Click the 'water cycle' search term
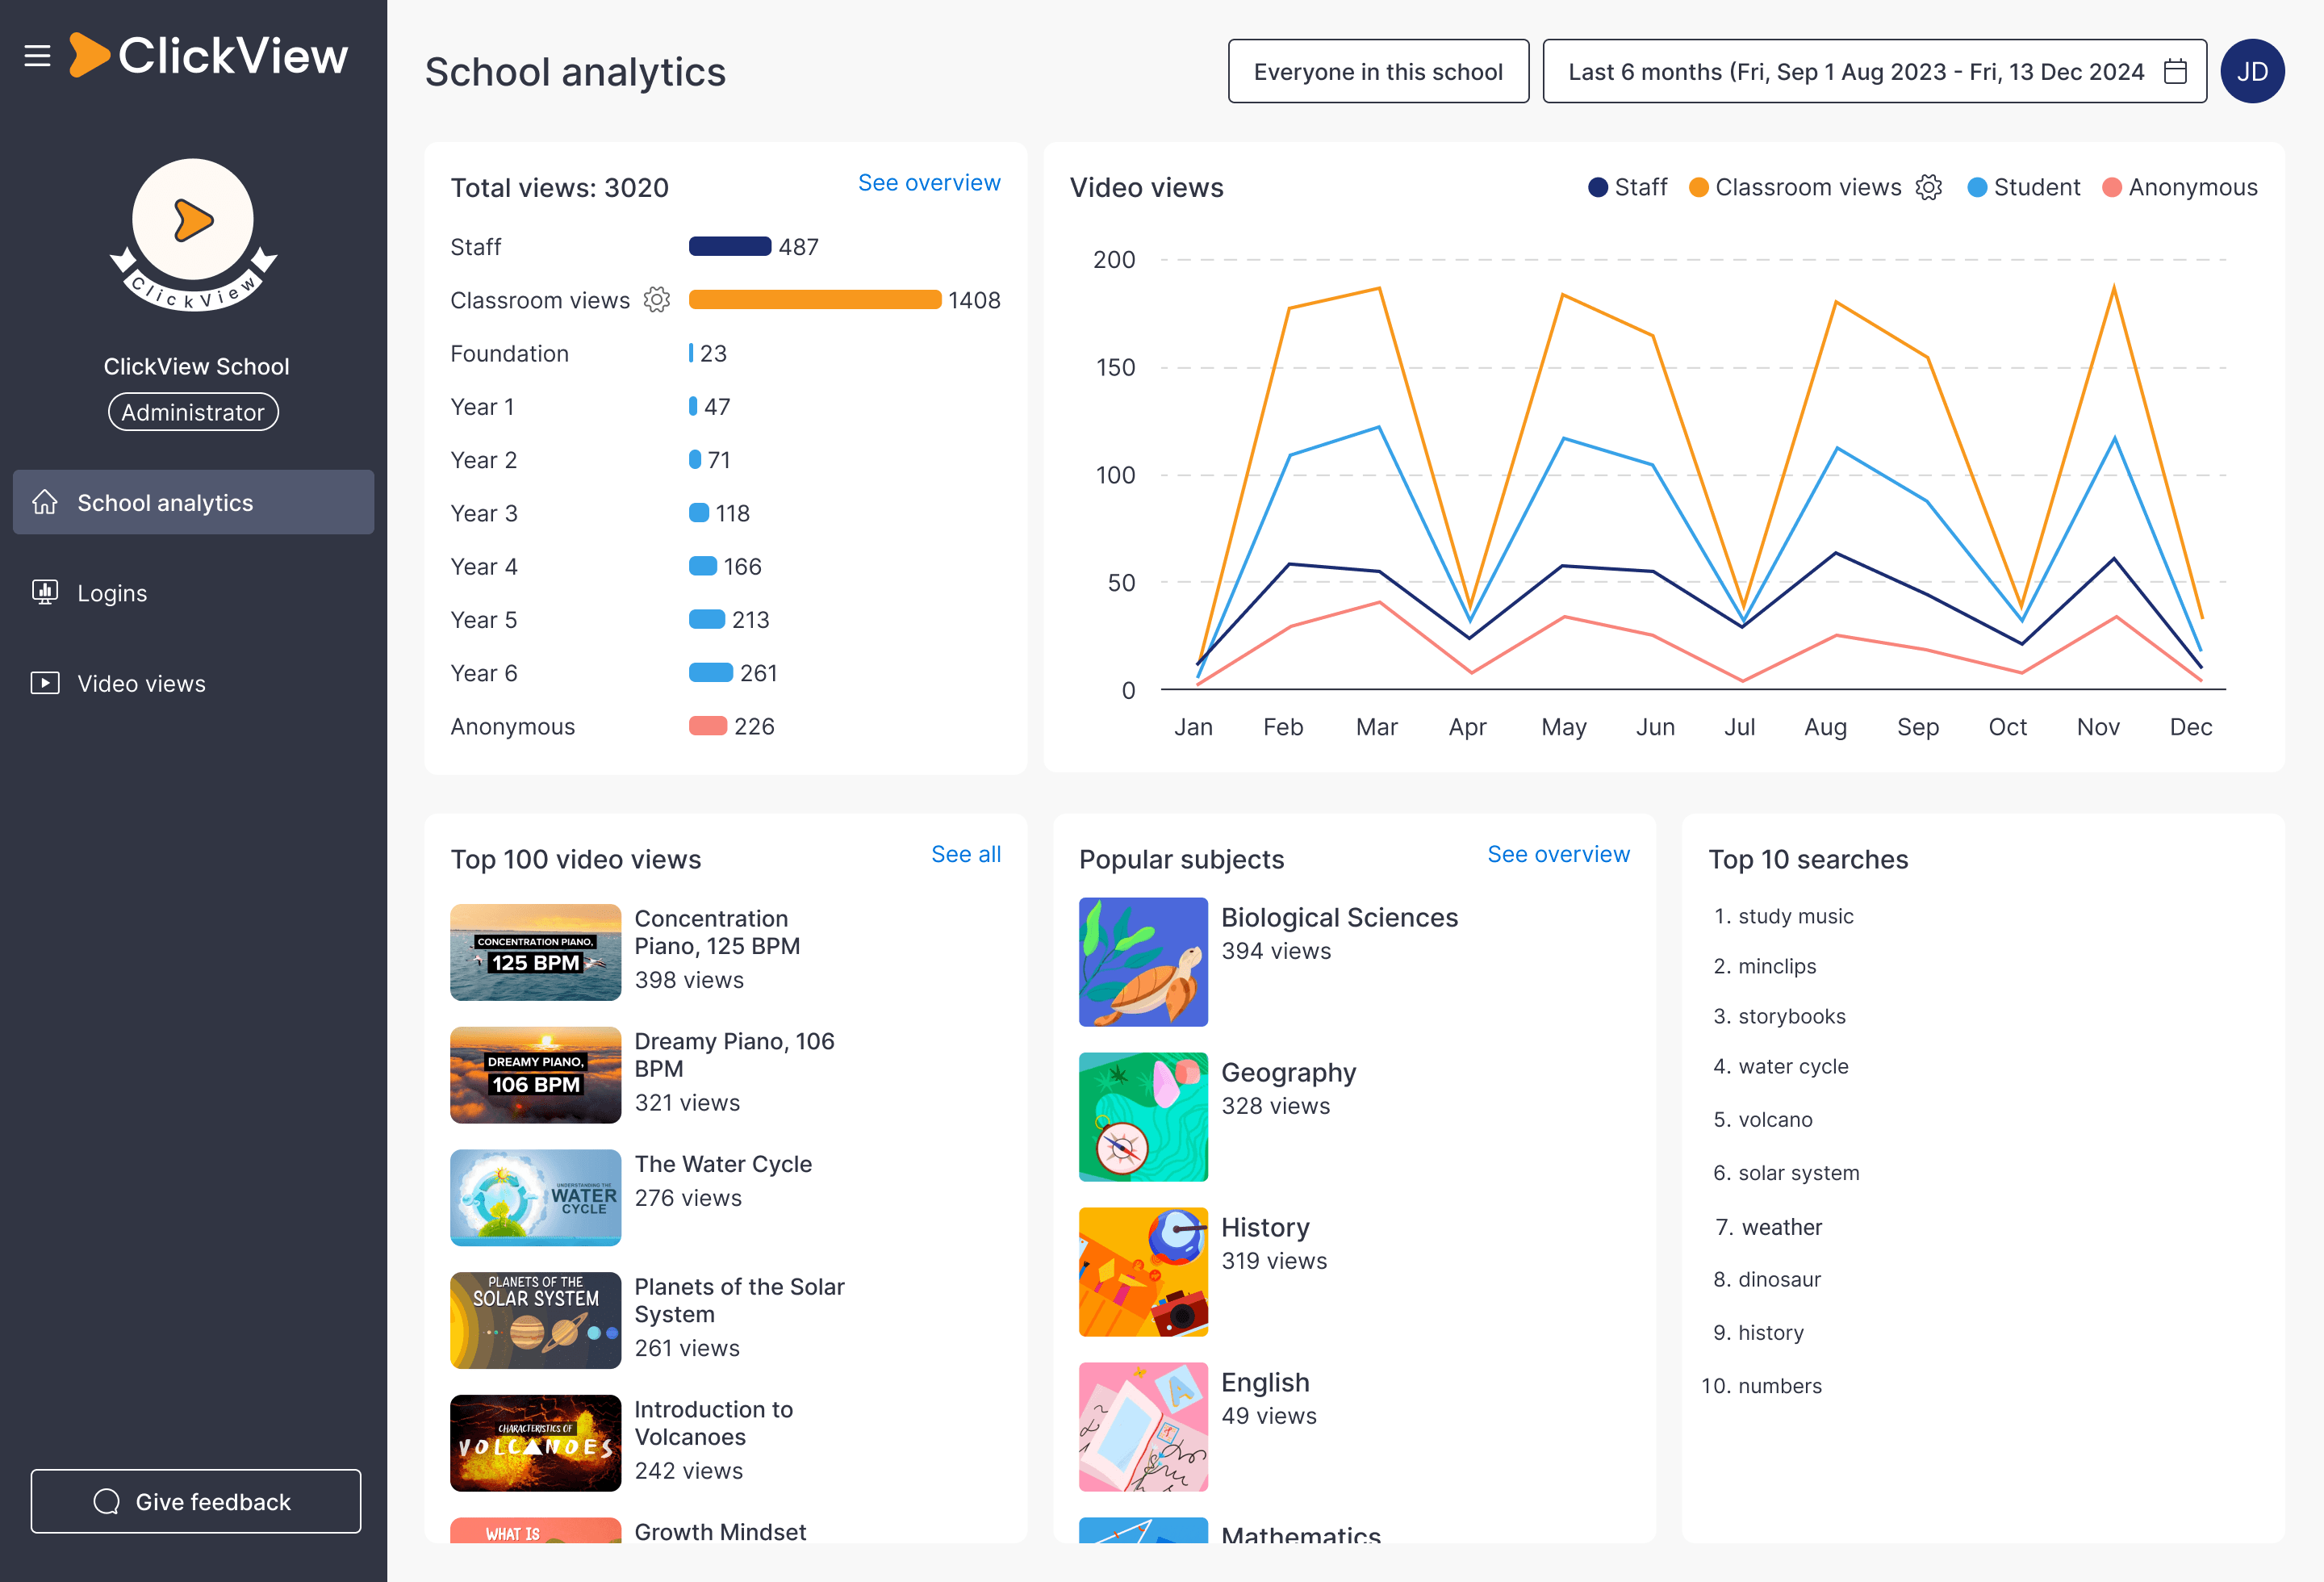 [x=1793, y=1066]
